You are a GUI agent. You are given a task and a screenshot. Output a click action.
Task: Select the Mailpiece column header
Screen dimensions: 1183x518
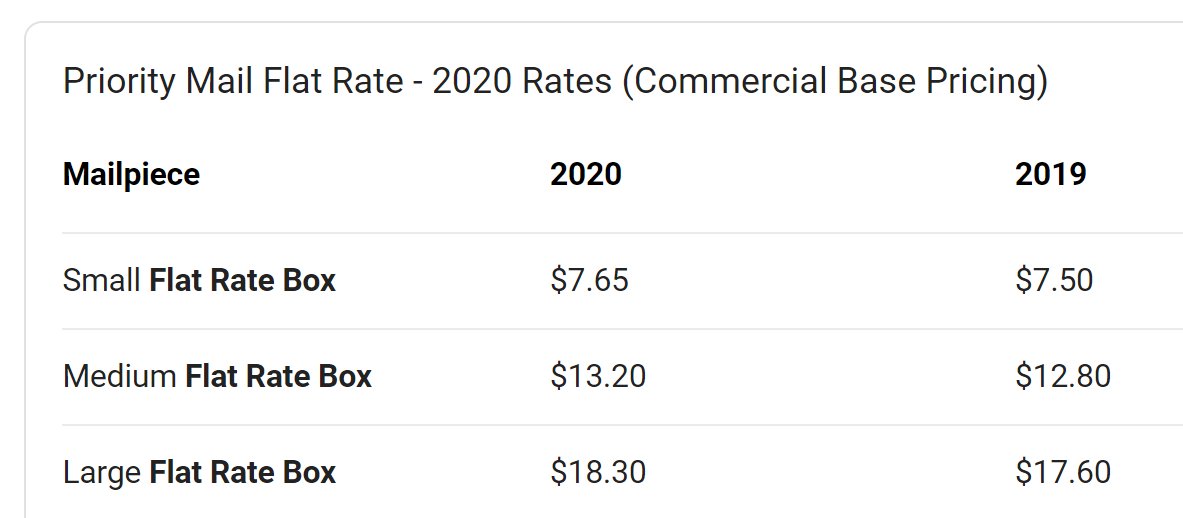click(131, 175)
